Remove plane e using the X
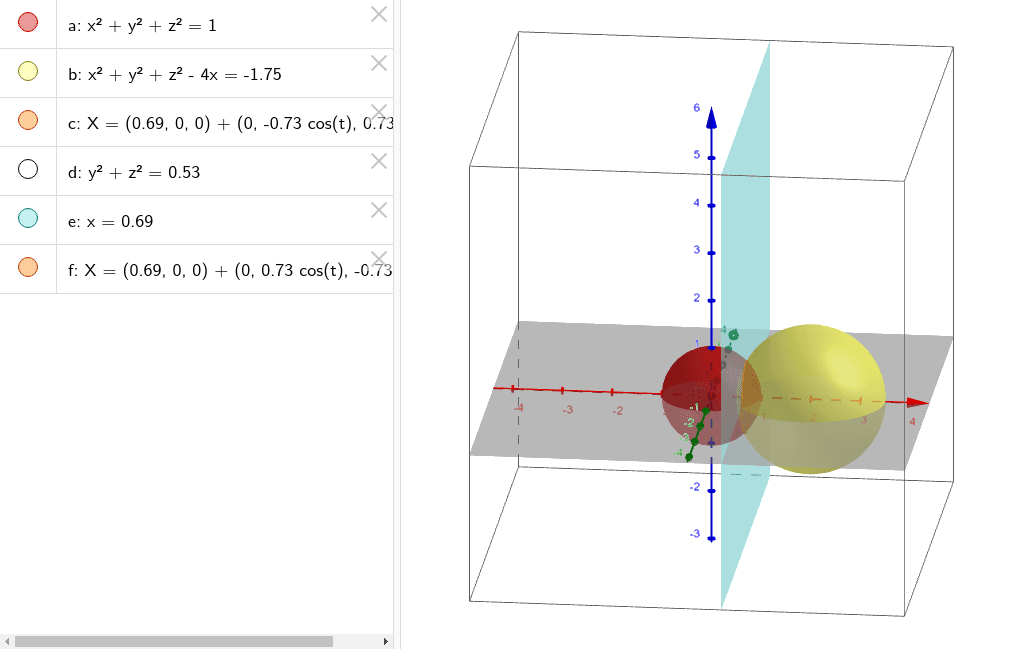The height and width of the screenshot is (651, 1024). coord(378,210)
